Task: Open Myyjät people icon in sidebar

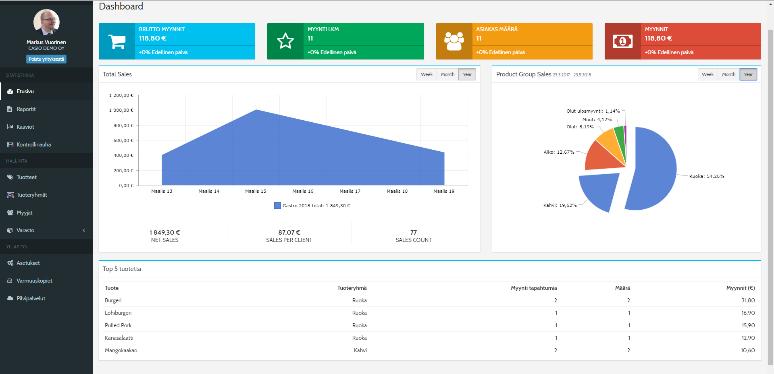Action: pos(9,213)
